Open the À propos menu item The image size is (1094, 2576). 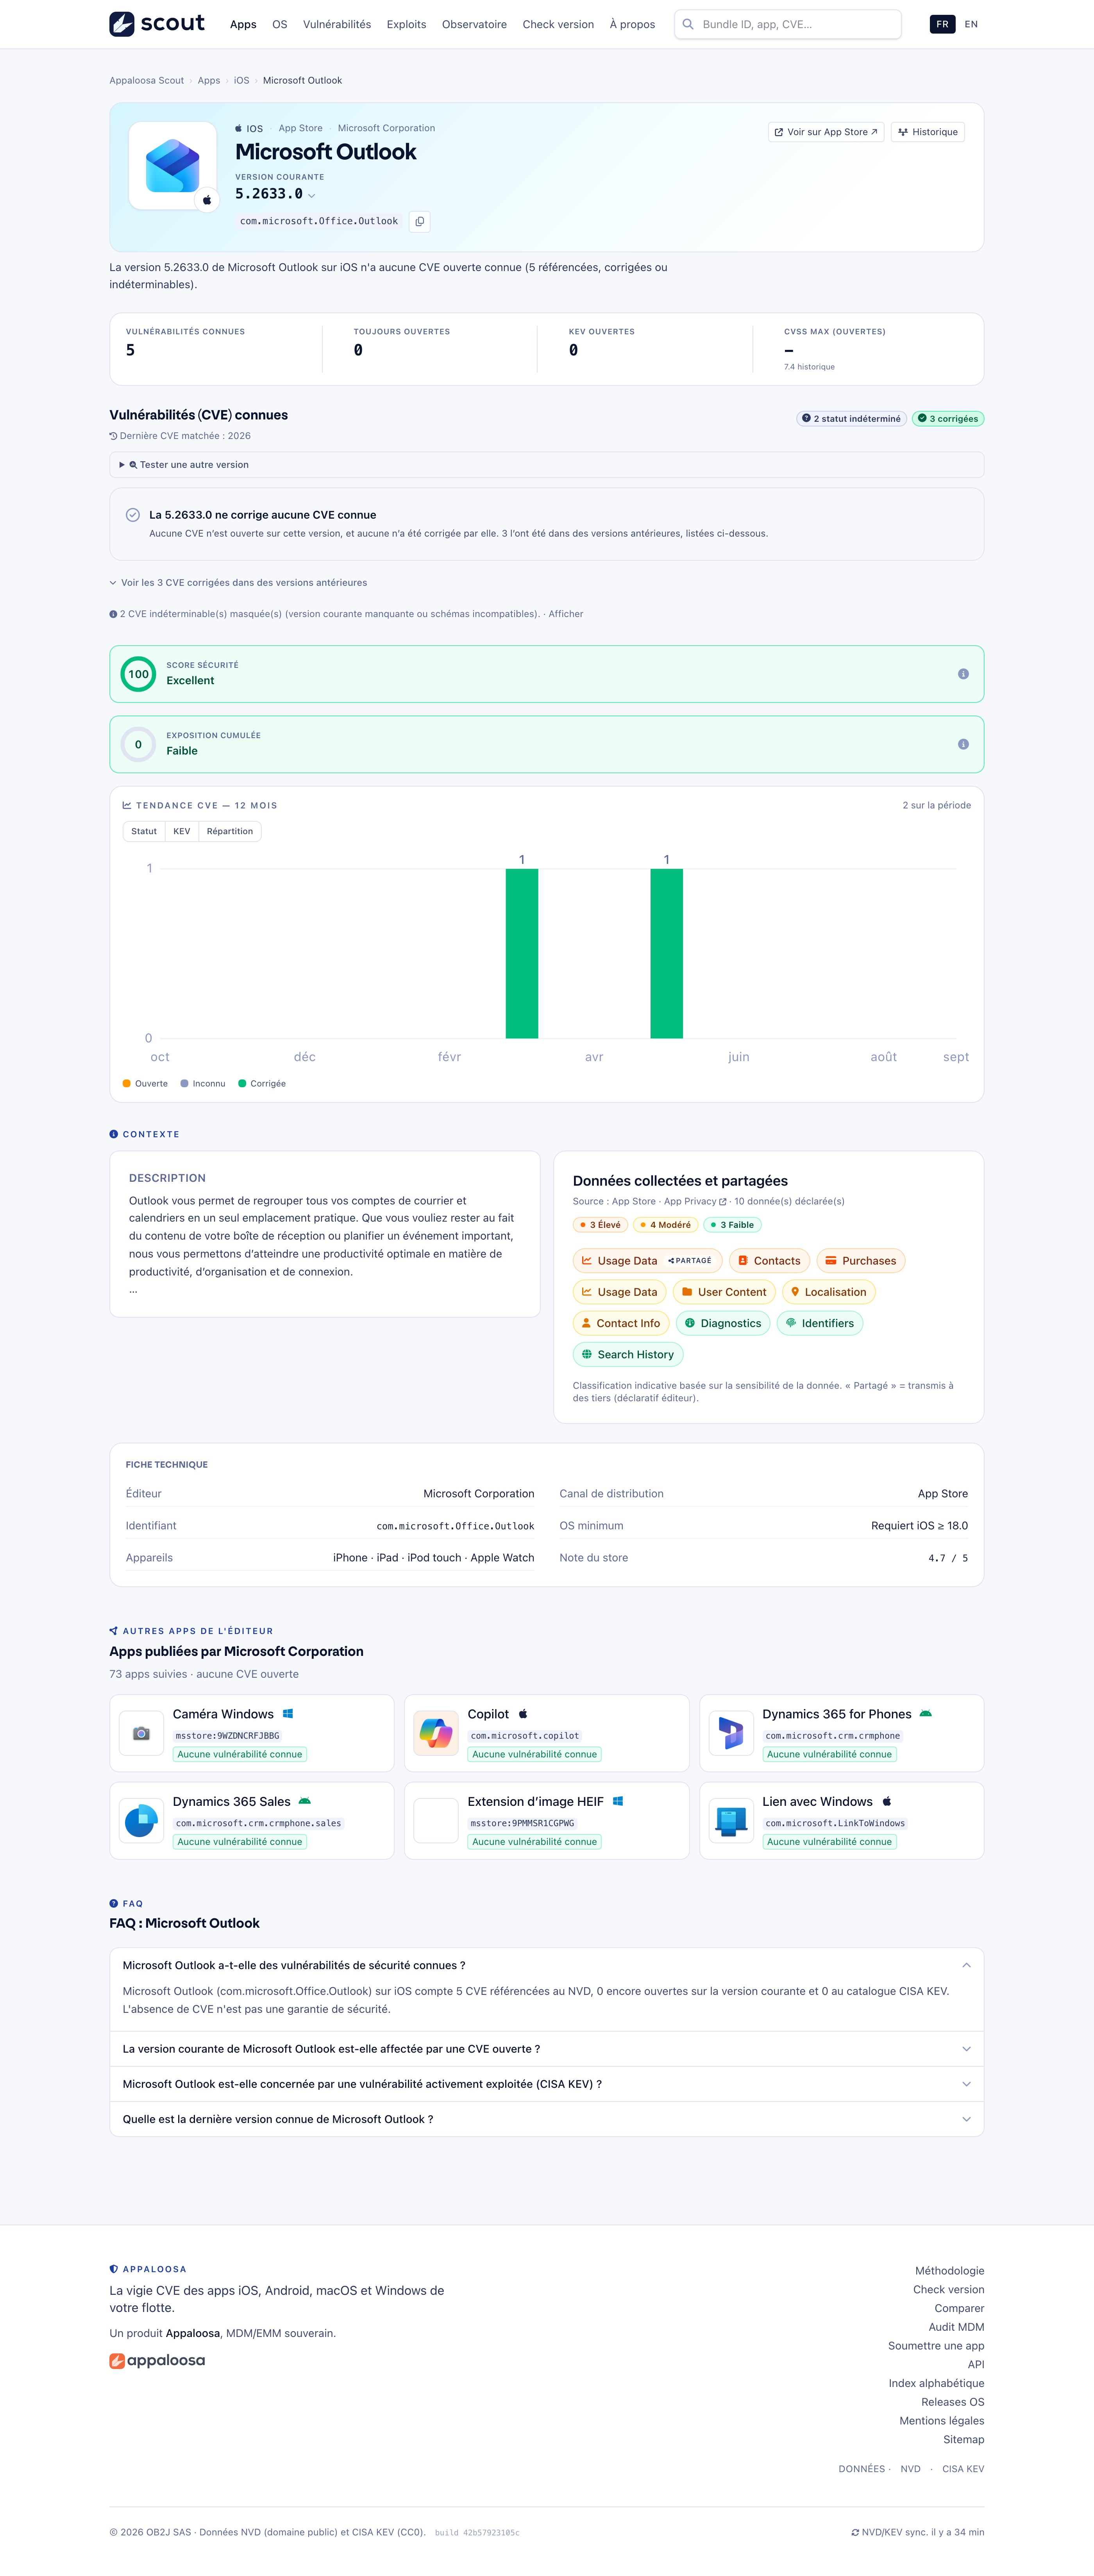[x=632, y=24]
